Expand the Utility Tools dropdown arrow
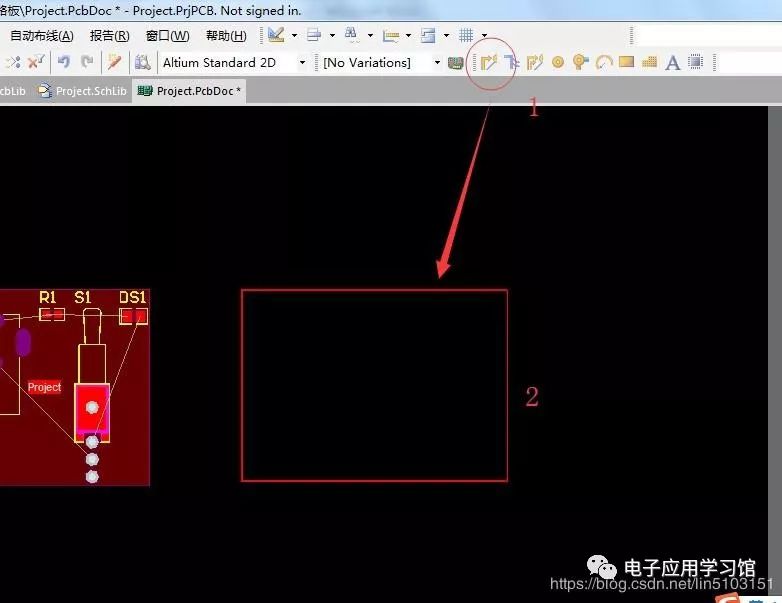 coord(294,35)
